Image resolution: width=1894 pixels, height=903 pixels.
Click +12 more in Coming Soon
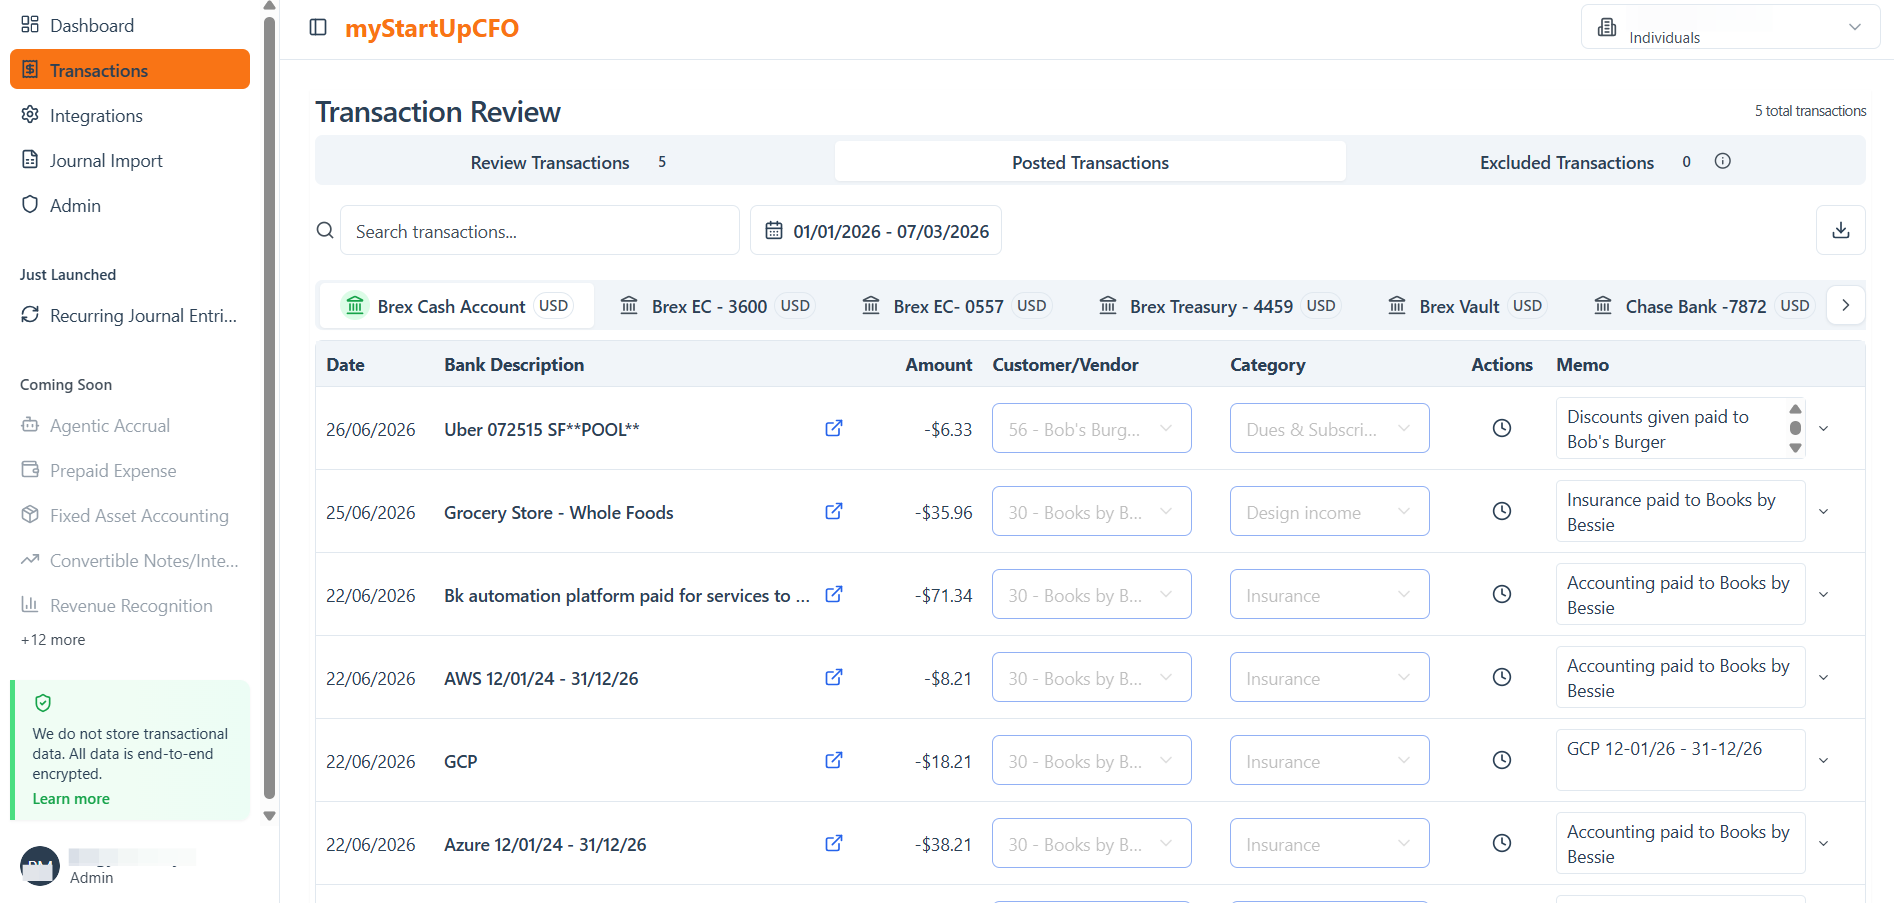click(x=53, y=639)
